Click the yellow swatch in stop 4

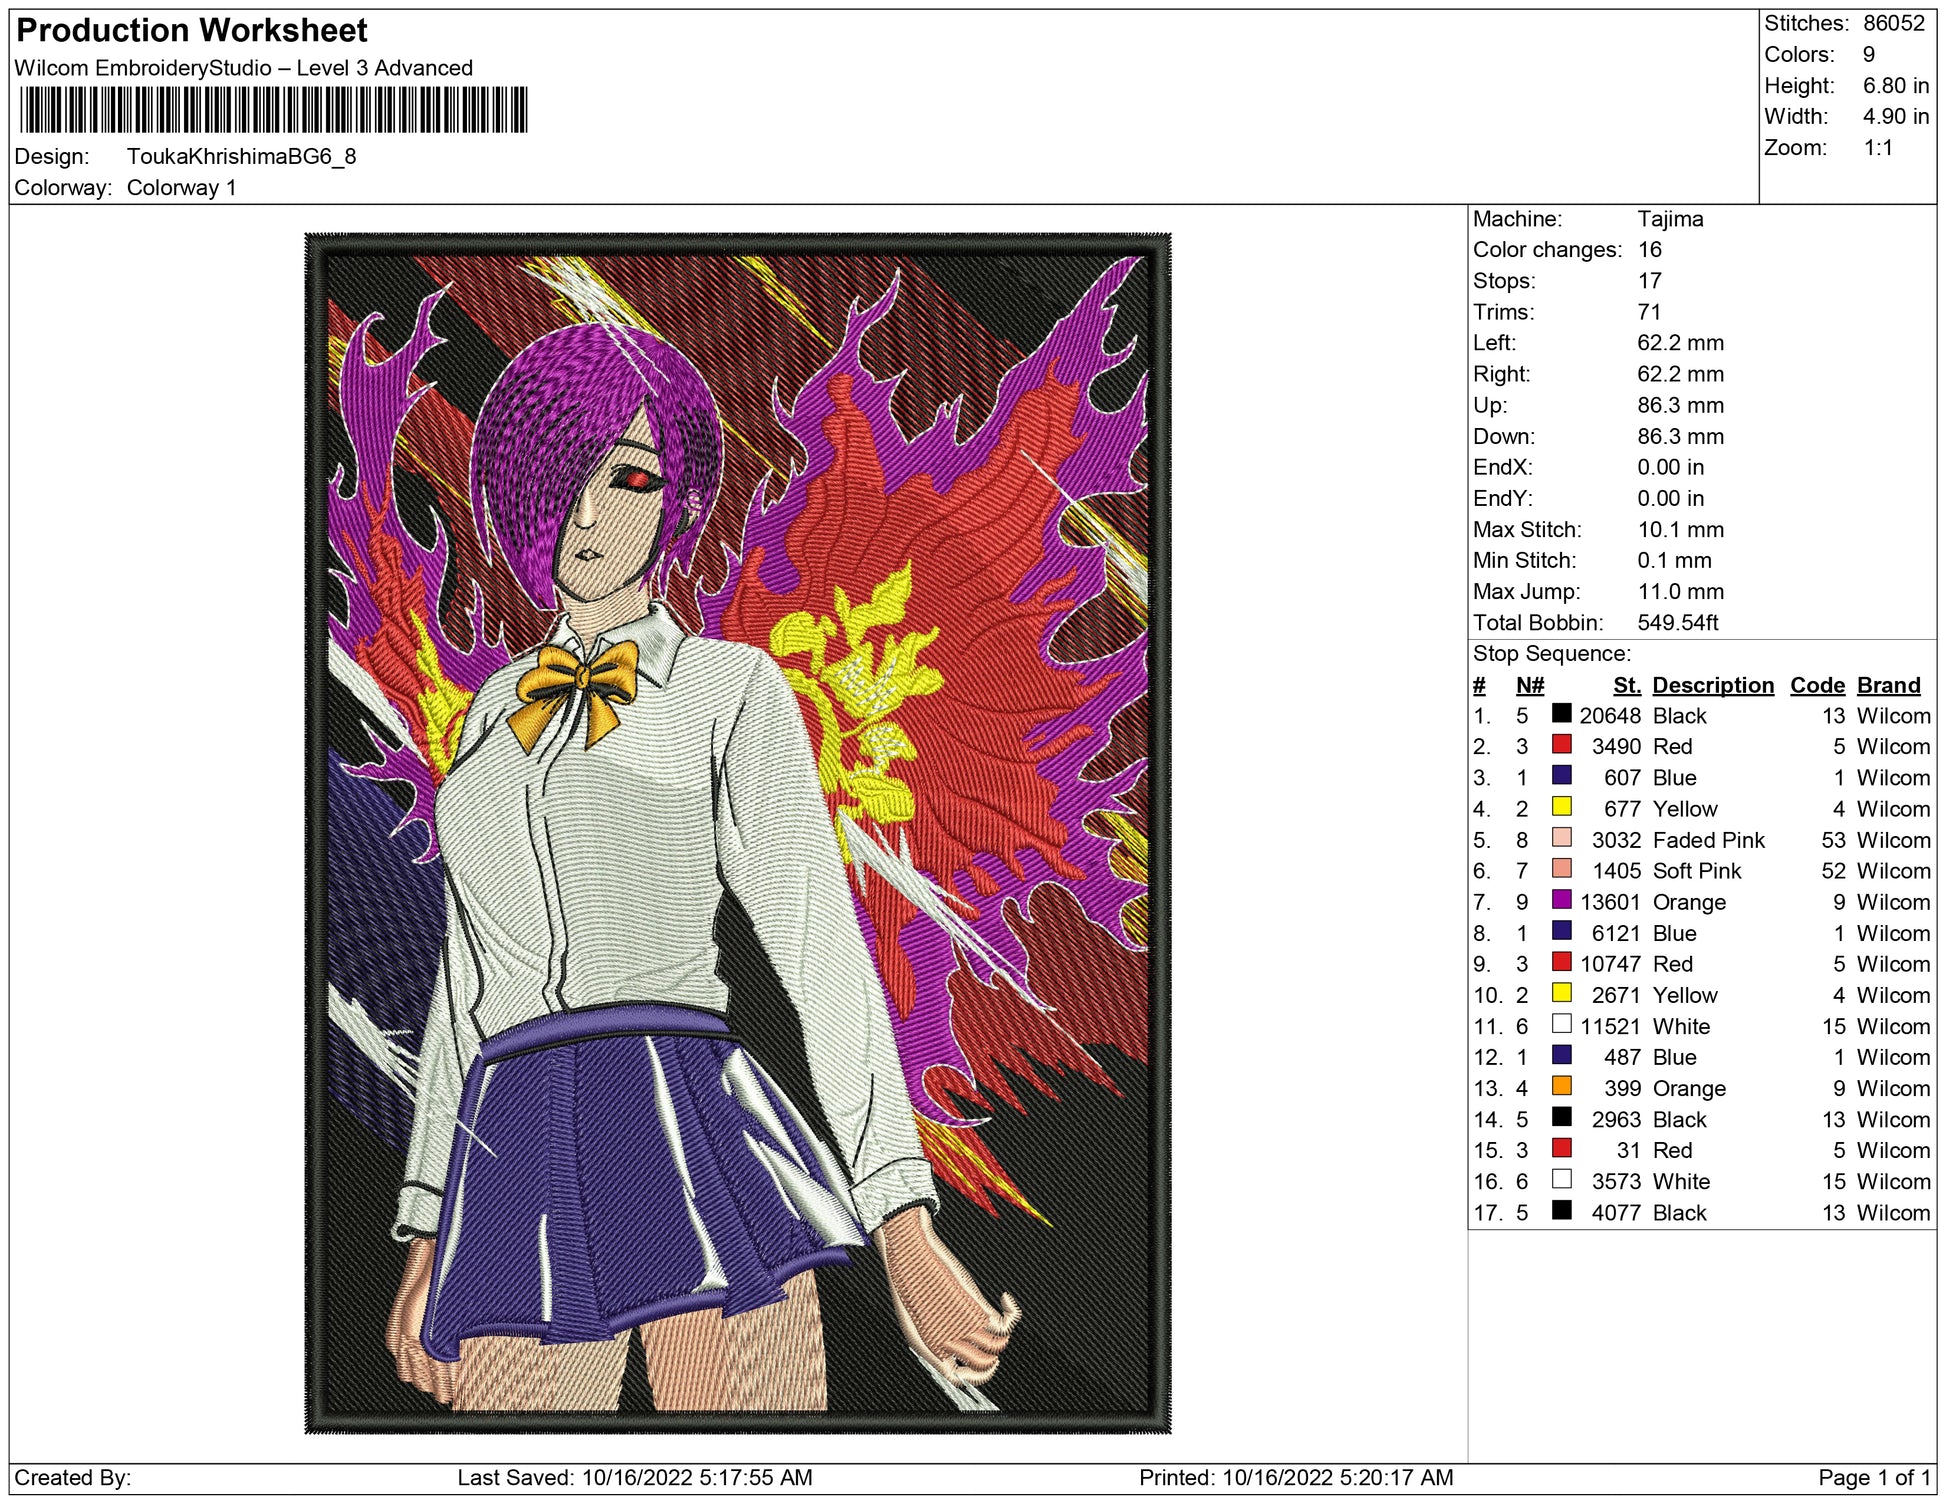tap(1561, 806)
